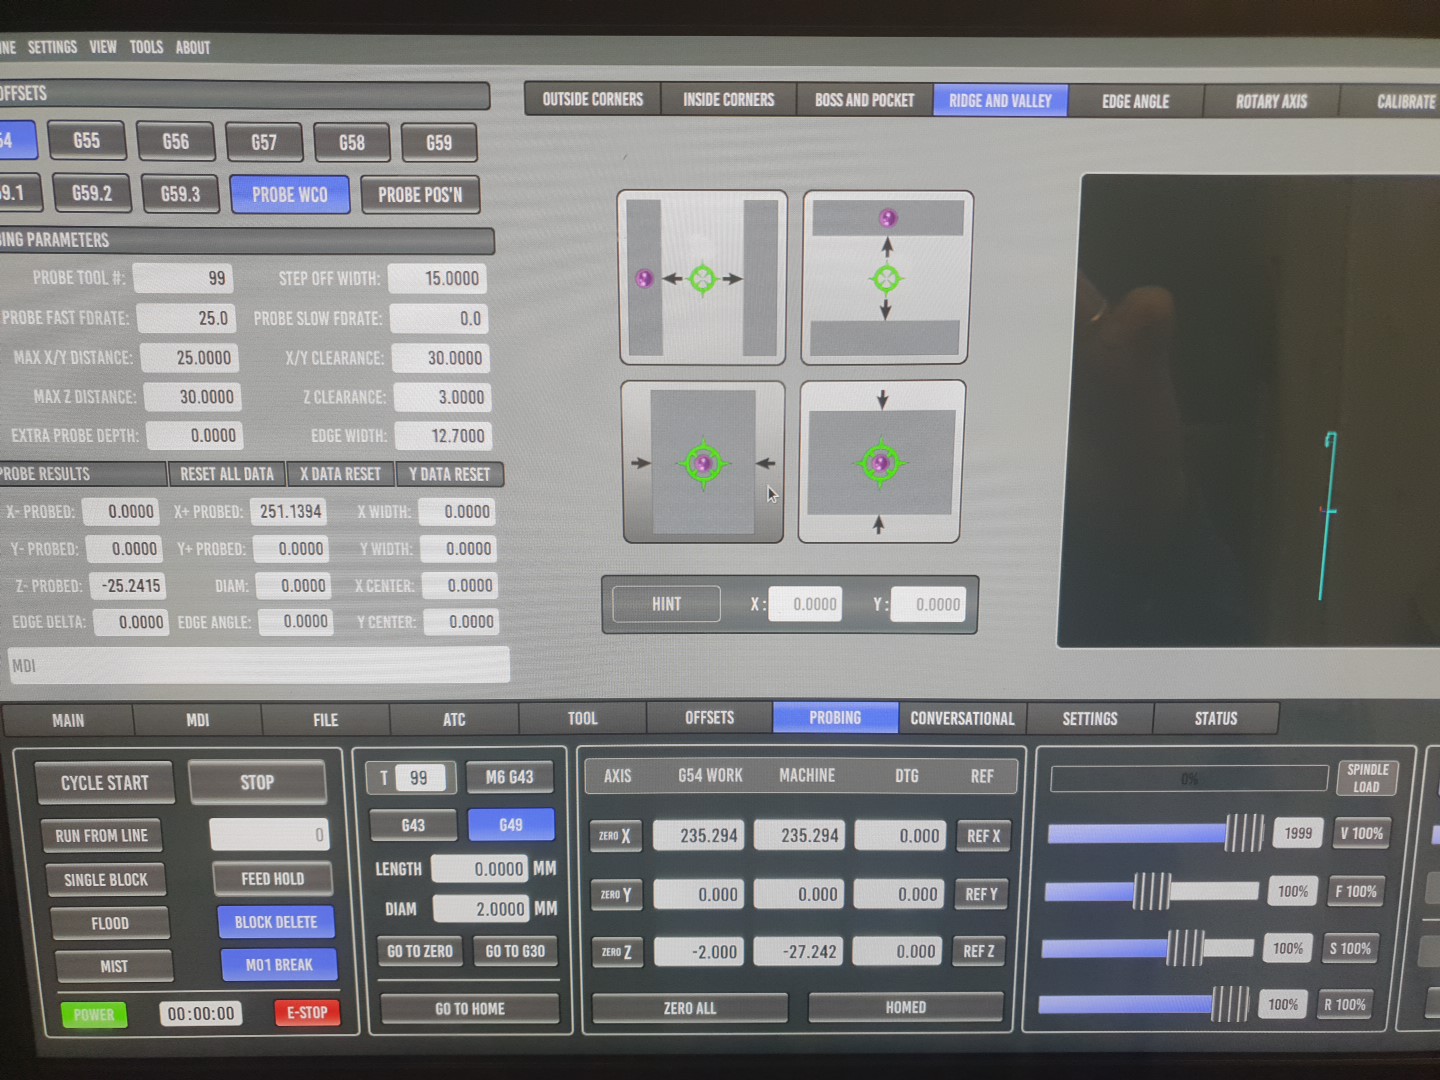The width and height of the screenshot is (1440, 1080).
Task: Select G55 work offset
Action: click(x=86, y=141)
